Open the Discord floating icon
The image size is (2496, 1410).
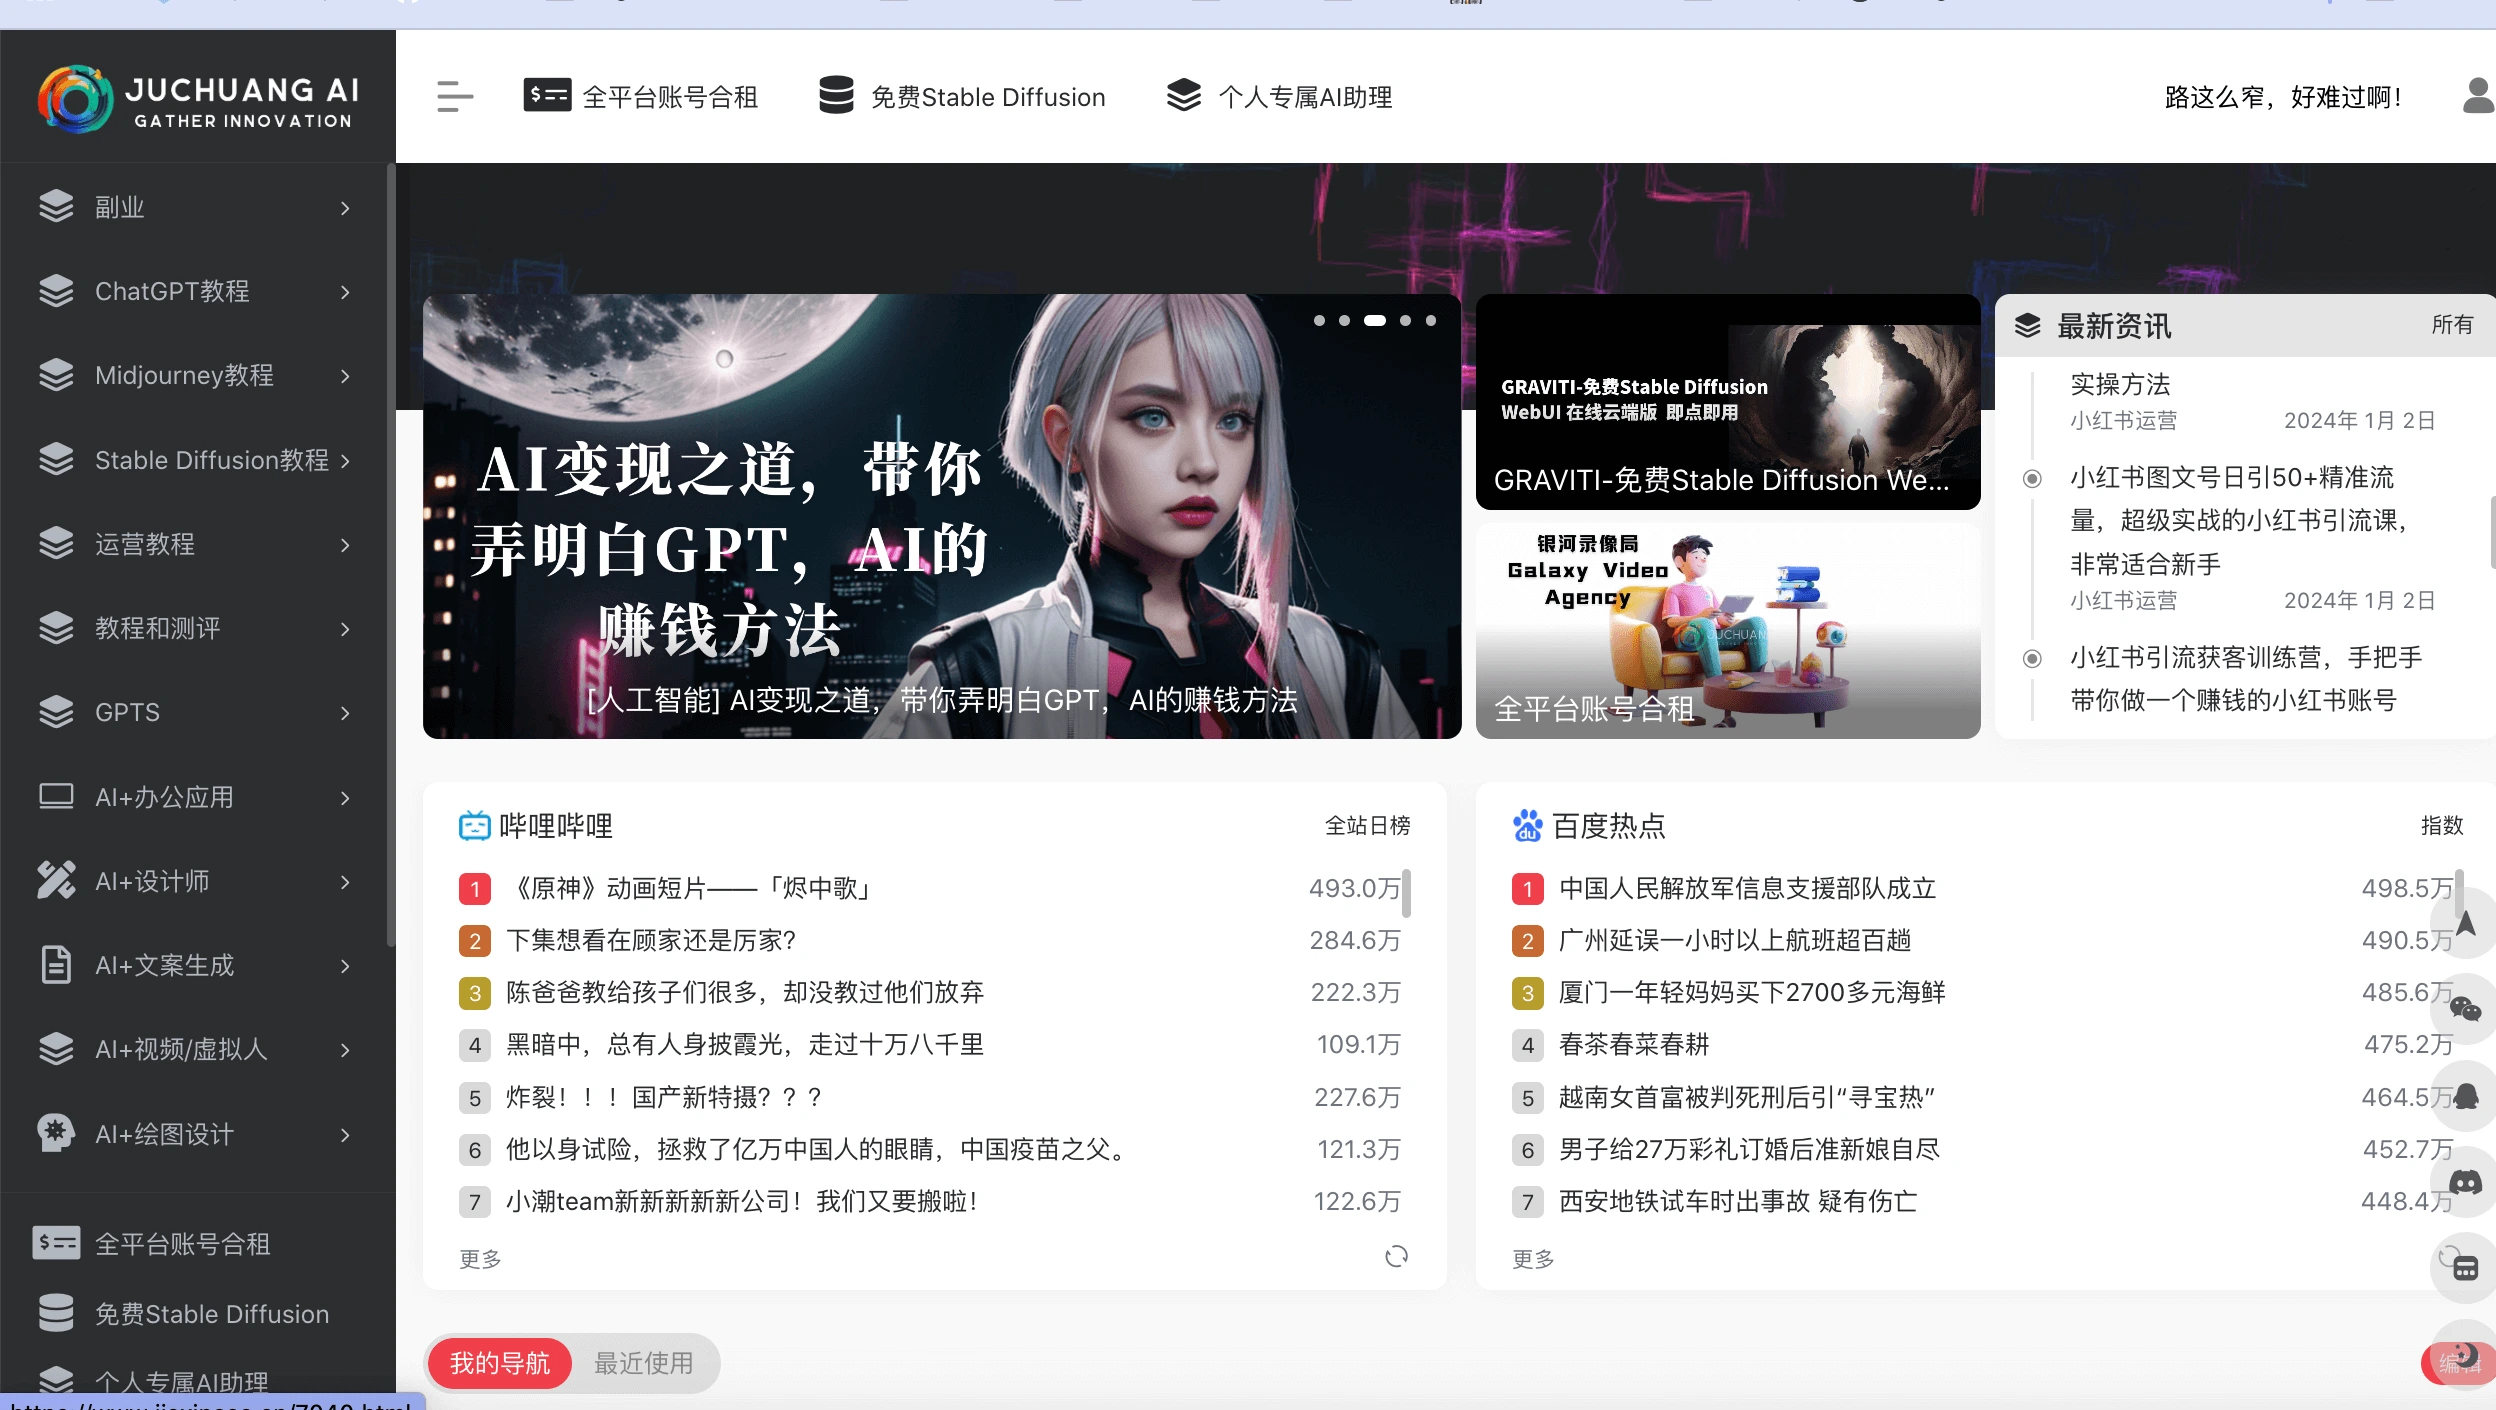point(2465,1184)
